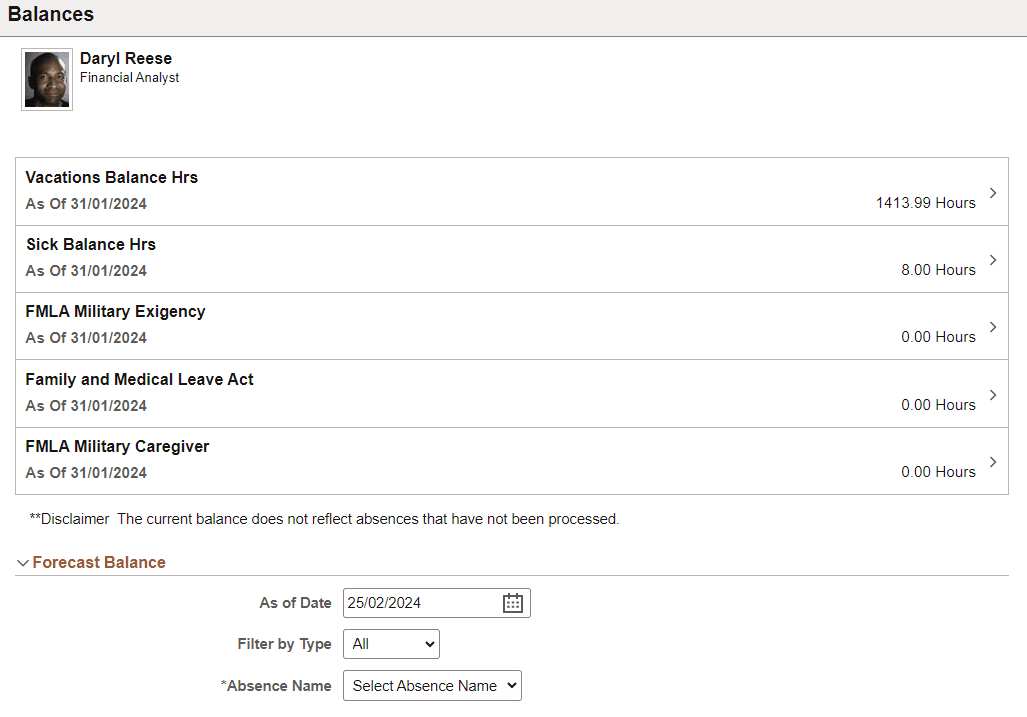
Task: Click the Daryl Reese name text
Action: [x=126, y=59]
